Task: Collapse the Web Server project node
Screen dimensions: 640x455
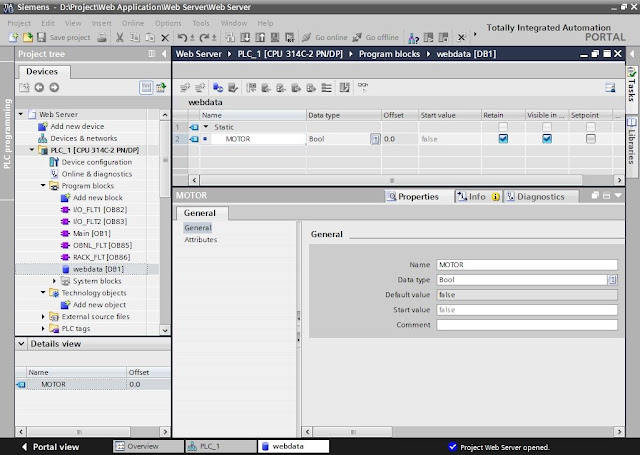Action: 21,114
